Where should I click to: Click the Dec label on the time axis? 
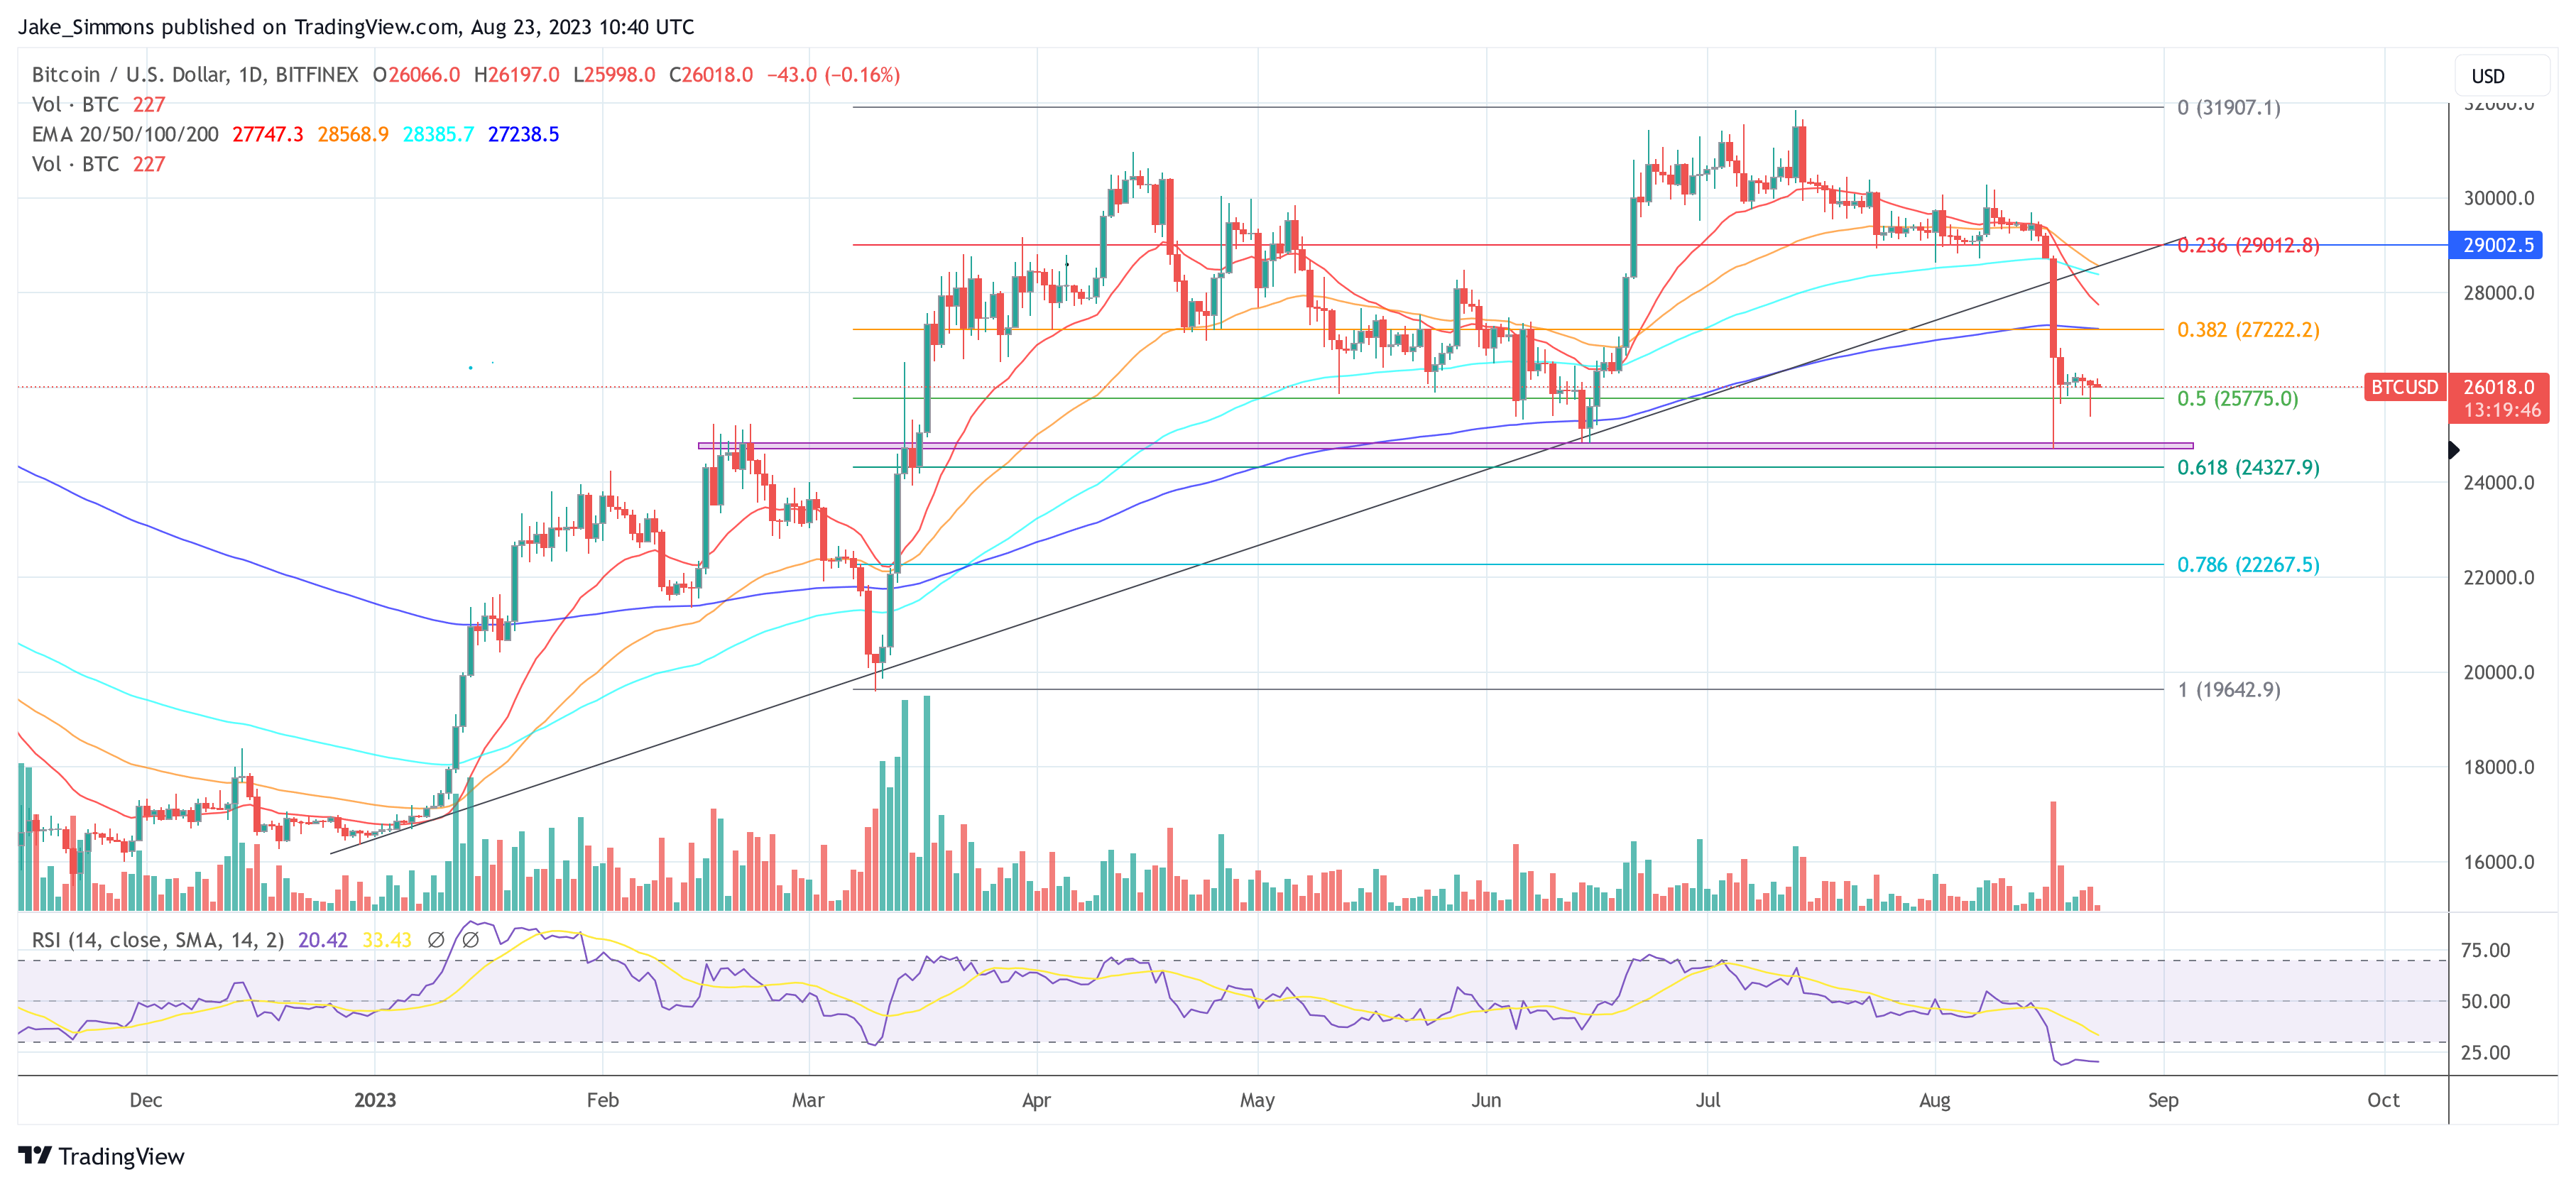(146, 1100)
